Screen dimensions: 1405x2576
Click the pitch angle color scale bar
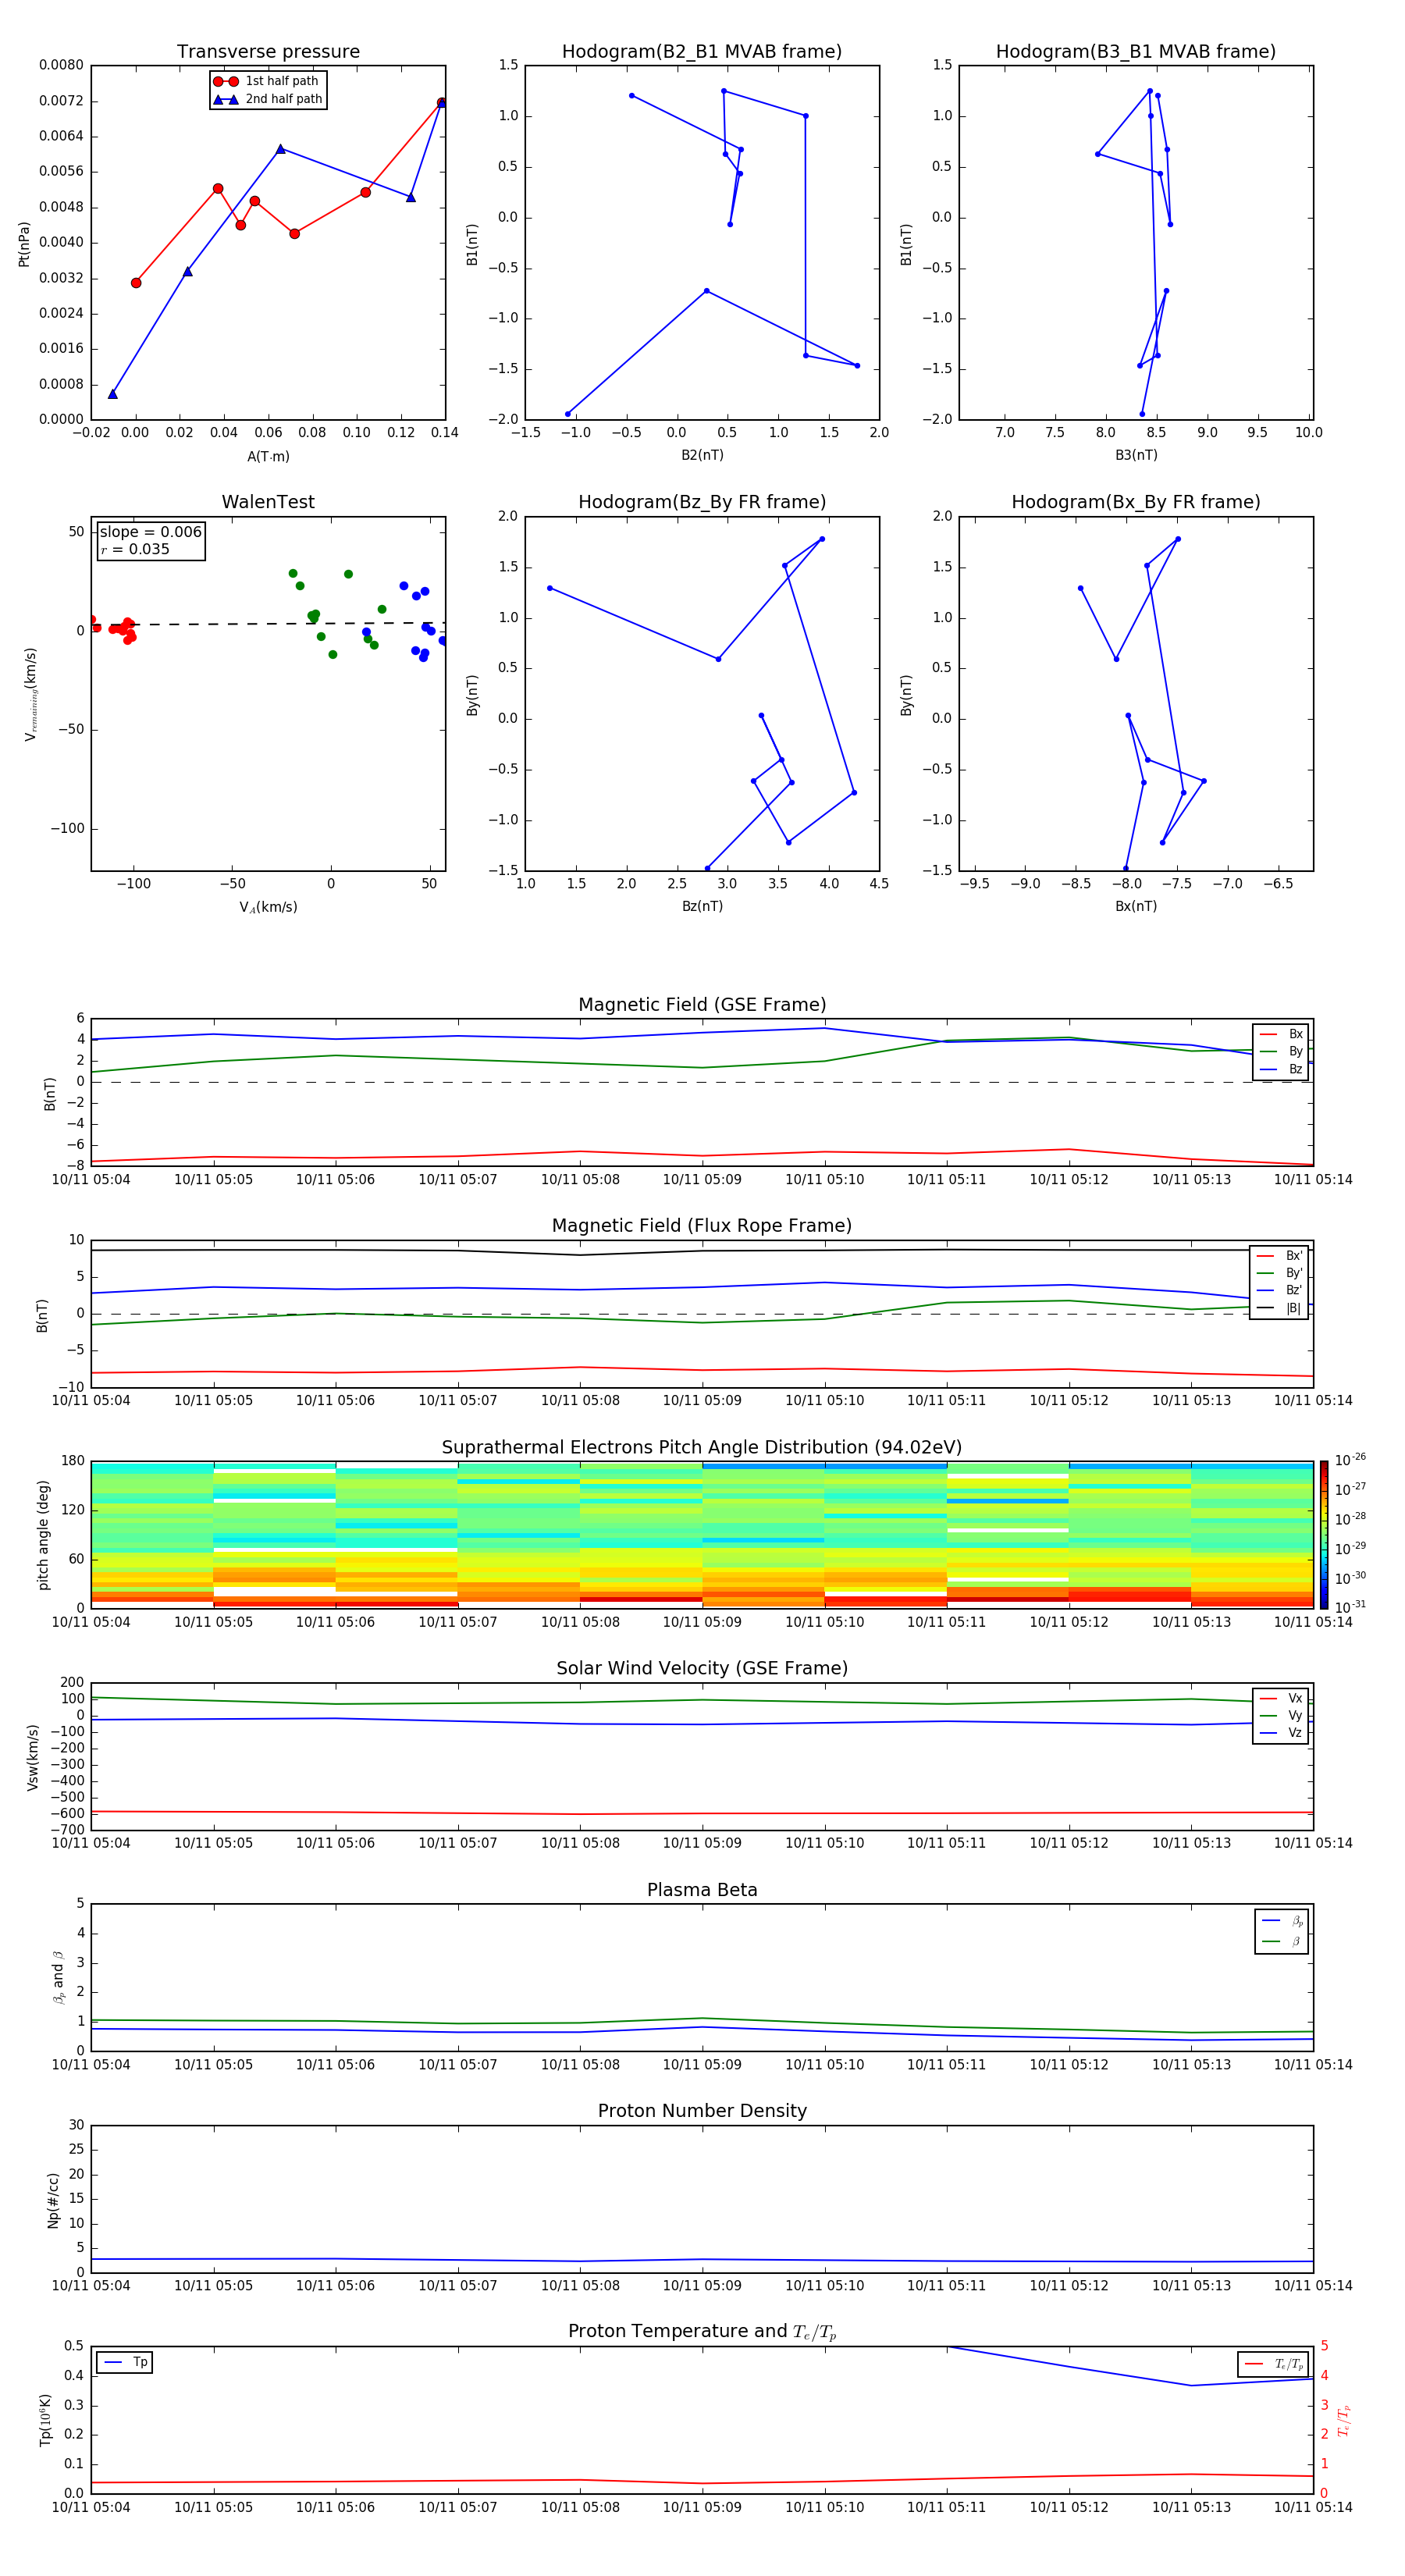(x=1324, y=1534)
